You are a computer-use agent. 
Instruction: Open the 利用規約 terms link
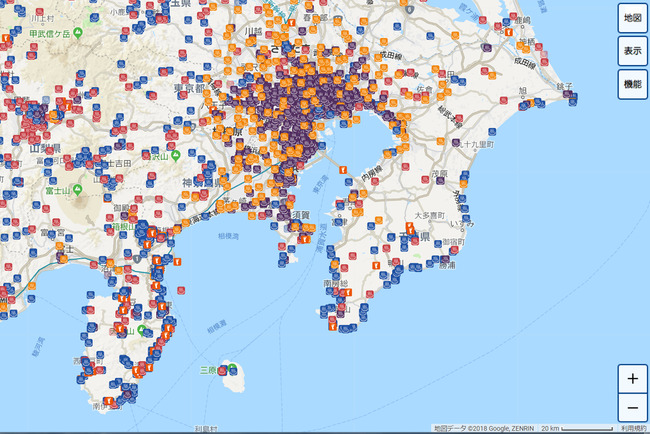tap(632, 428)
